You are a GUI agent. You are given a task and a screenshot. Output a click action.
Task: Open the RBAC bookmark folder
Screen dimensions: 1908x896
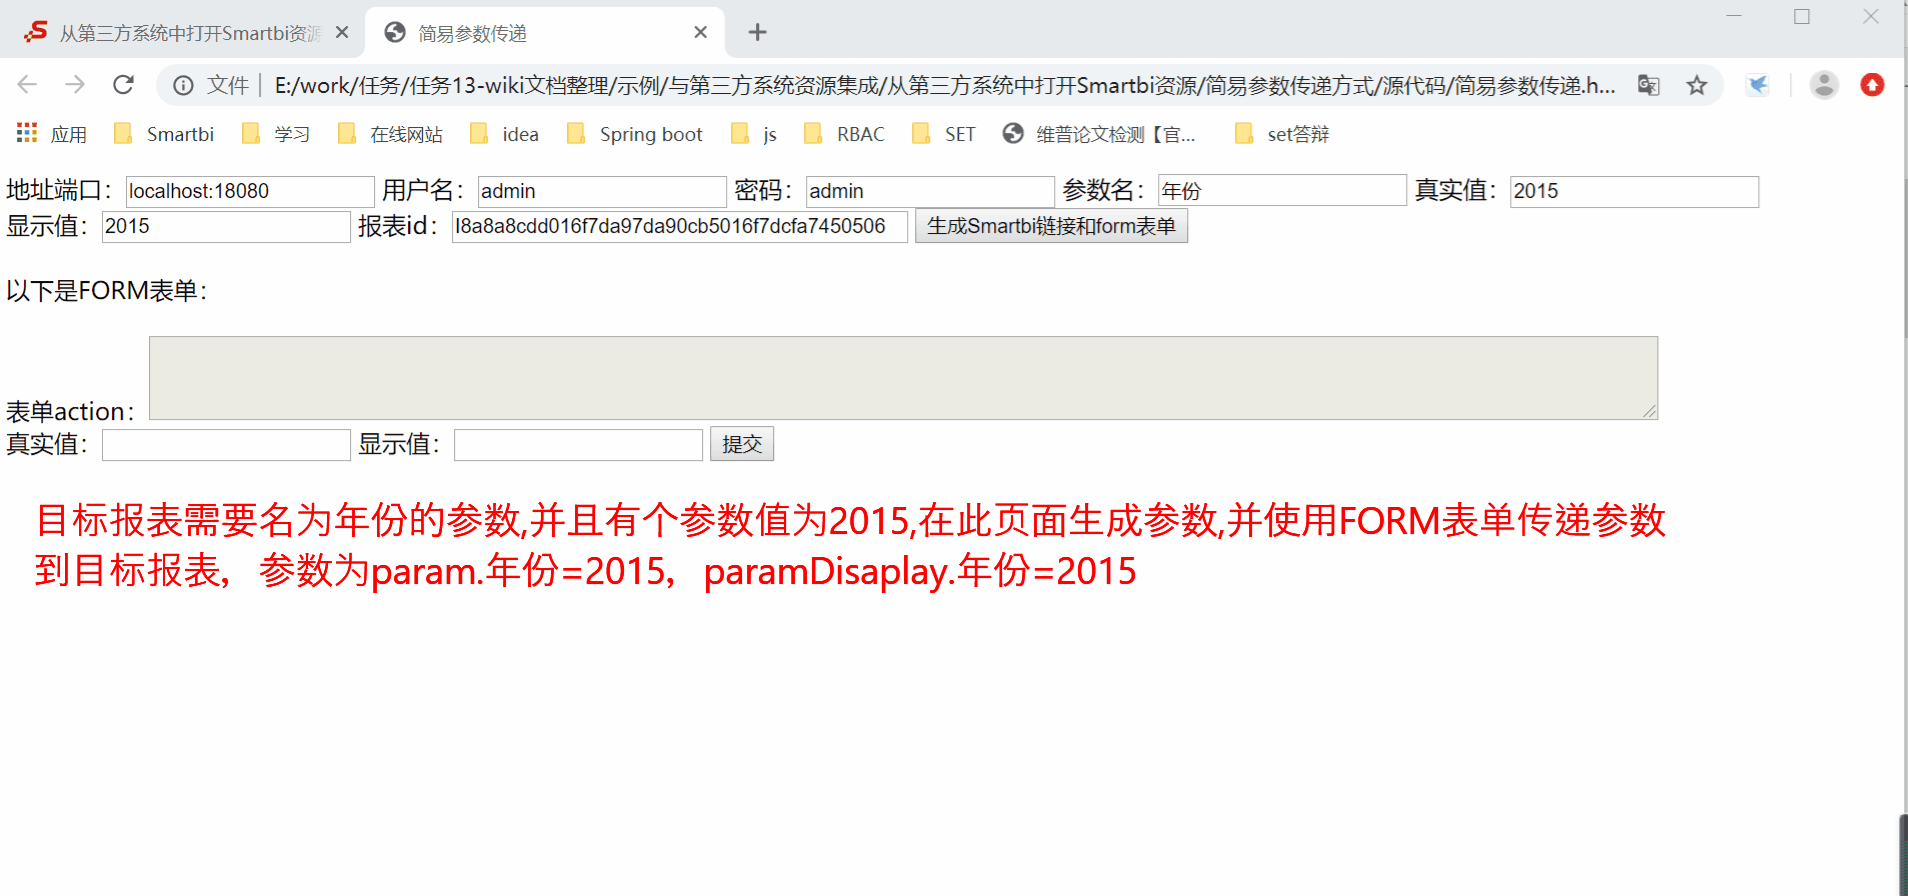pyautogui.click(x=845, y=134)
